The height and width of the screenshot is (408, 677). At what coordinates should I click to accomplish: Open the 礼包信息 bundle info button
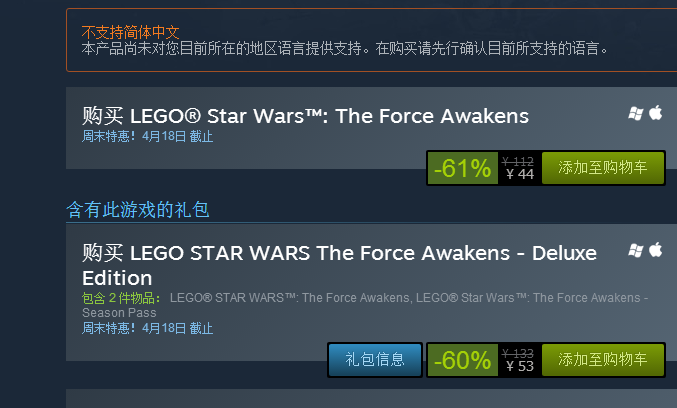[375, 360]
